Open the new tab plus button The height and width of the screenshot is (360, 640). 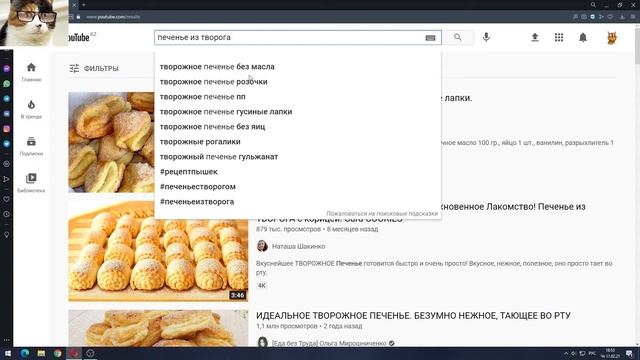[x=84, y=5]
